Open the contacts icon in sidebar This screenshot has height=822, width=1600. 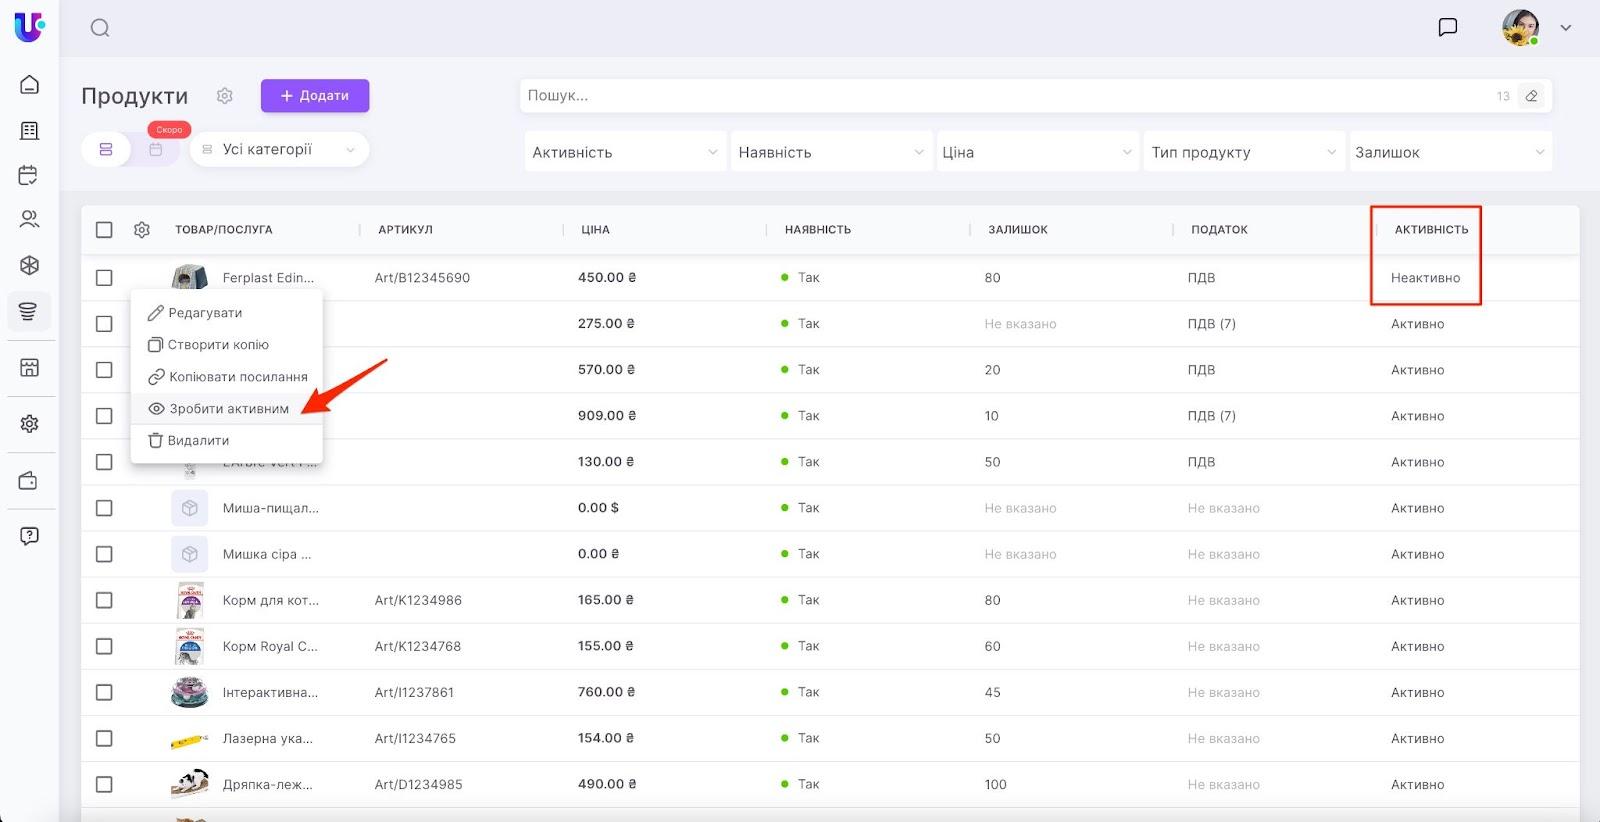(x=29, y=219)
